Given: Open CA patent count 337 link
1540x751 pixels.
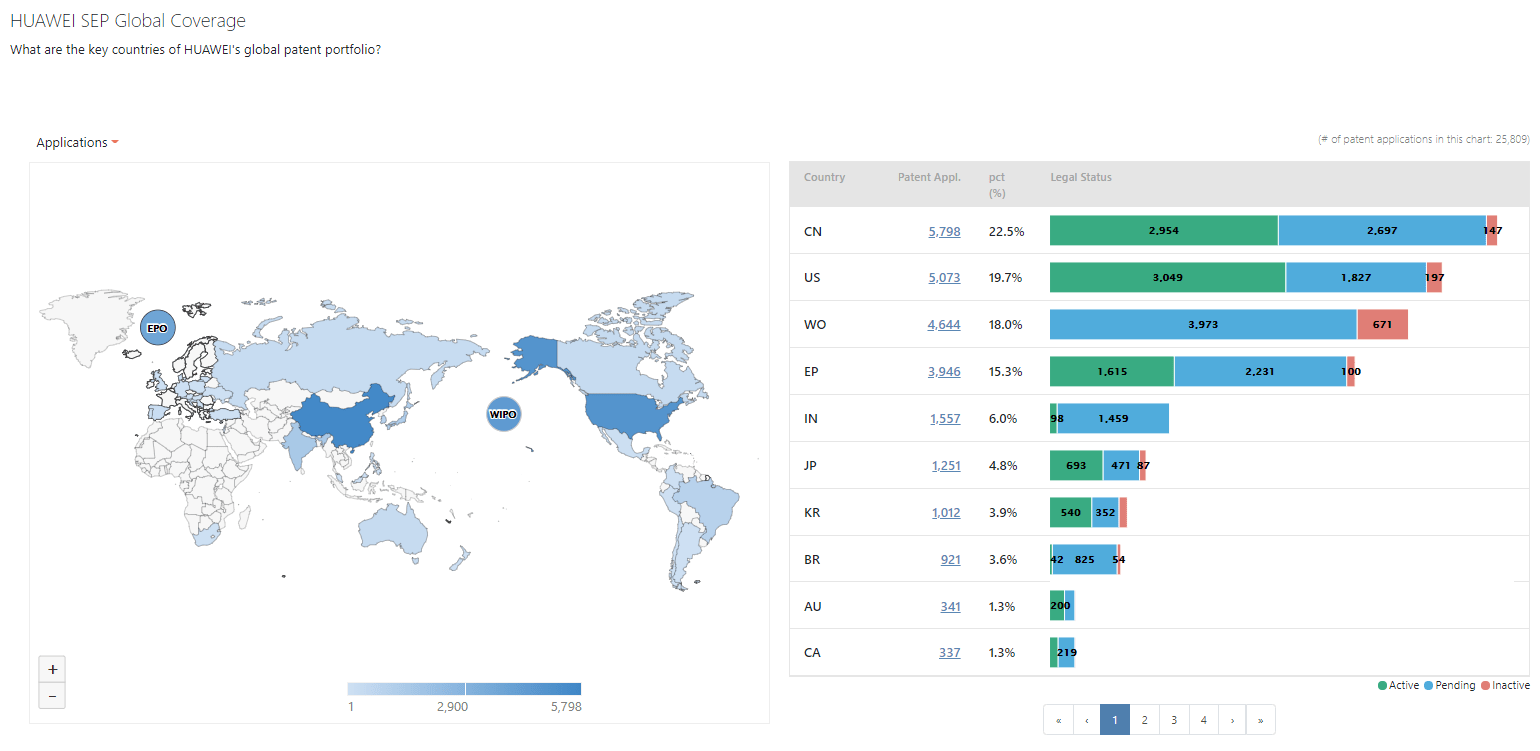Looking at the screenshot, I should 950,653.
